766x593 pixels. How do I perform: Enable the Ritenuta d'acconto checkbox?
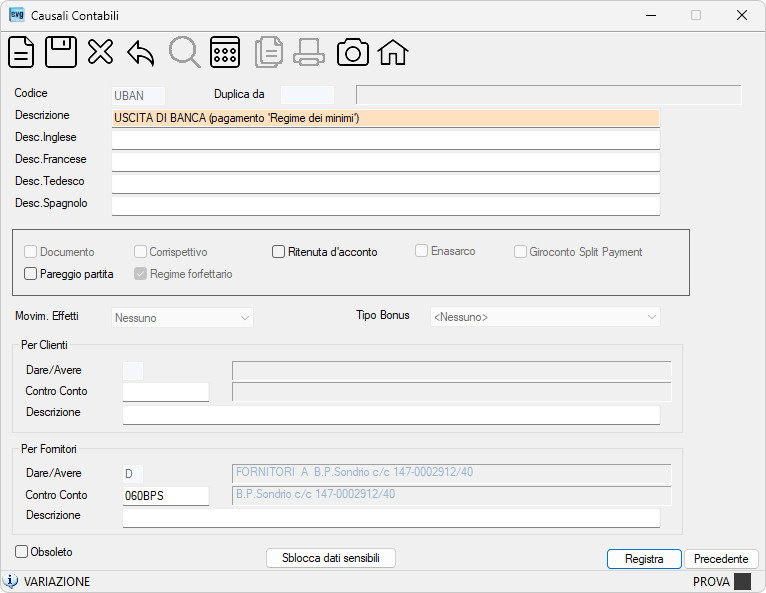pyautogui.click(x=278, y=252)
